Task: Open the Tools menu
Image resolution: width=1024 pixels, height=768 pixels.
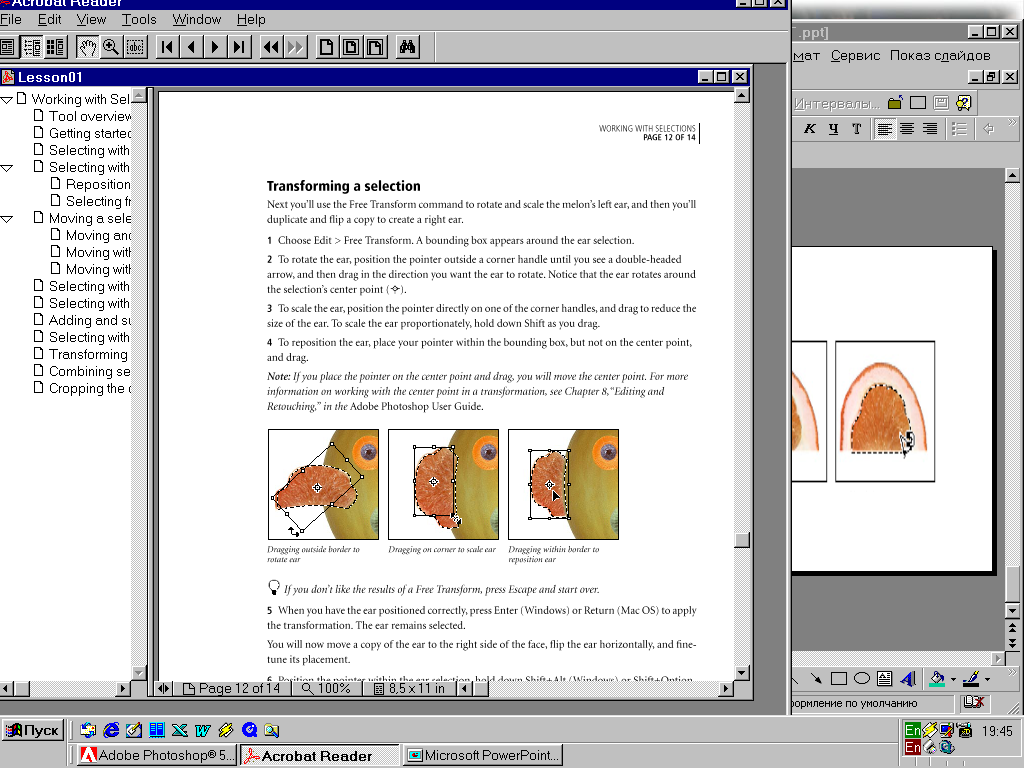Action: 139,20
